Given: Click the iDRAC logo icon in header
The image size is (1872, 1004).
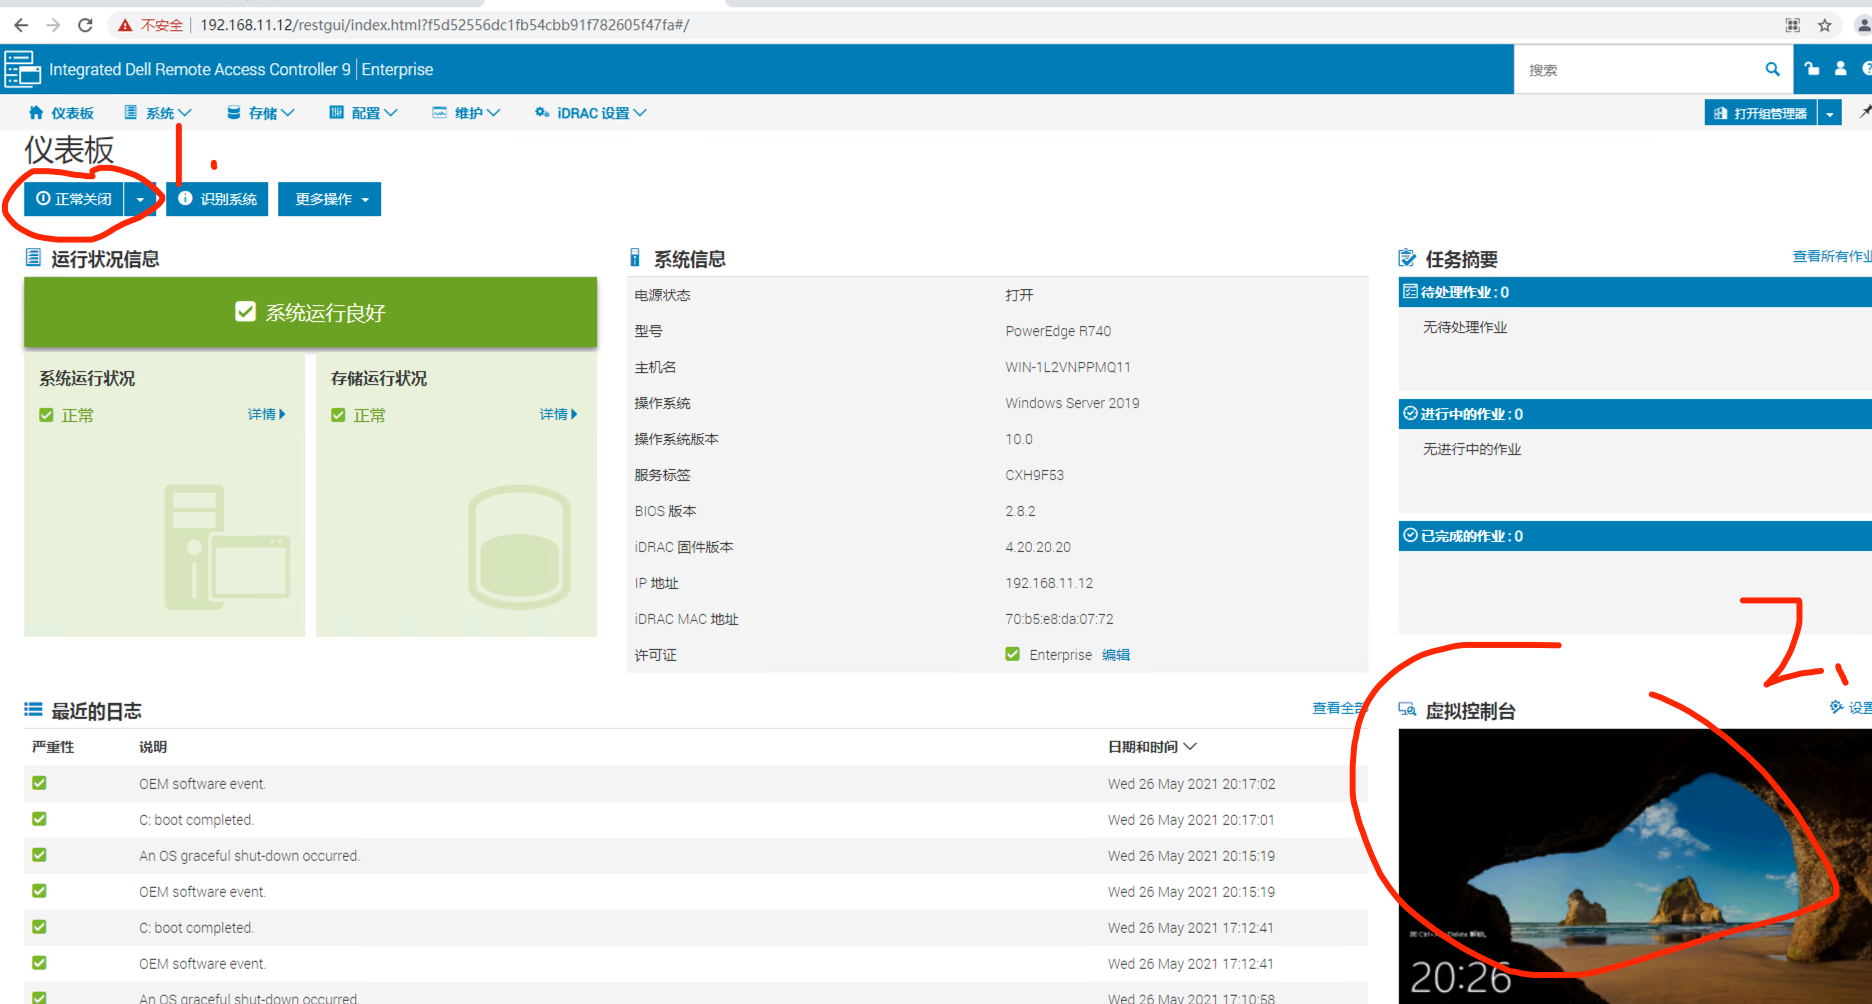Looking at the screenshot, I should click(x=22, y=69).
